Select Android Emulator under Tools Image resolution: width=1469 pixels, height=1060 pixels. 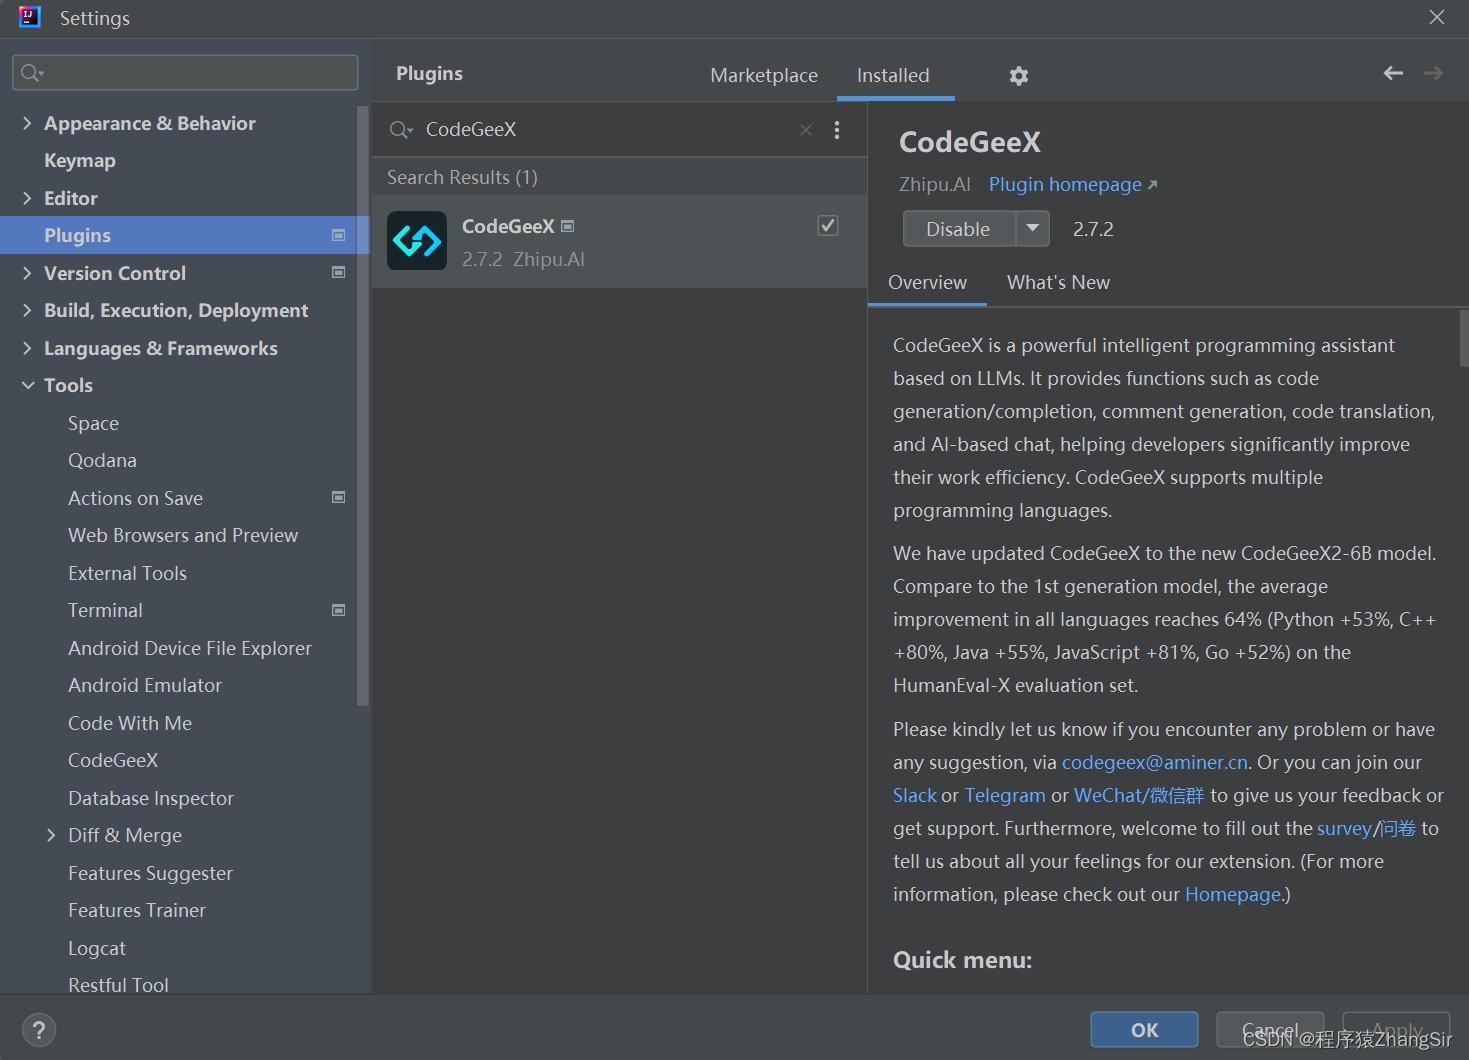click(x=145, y=685)
